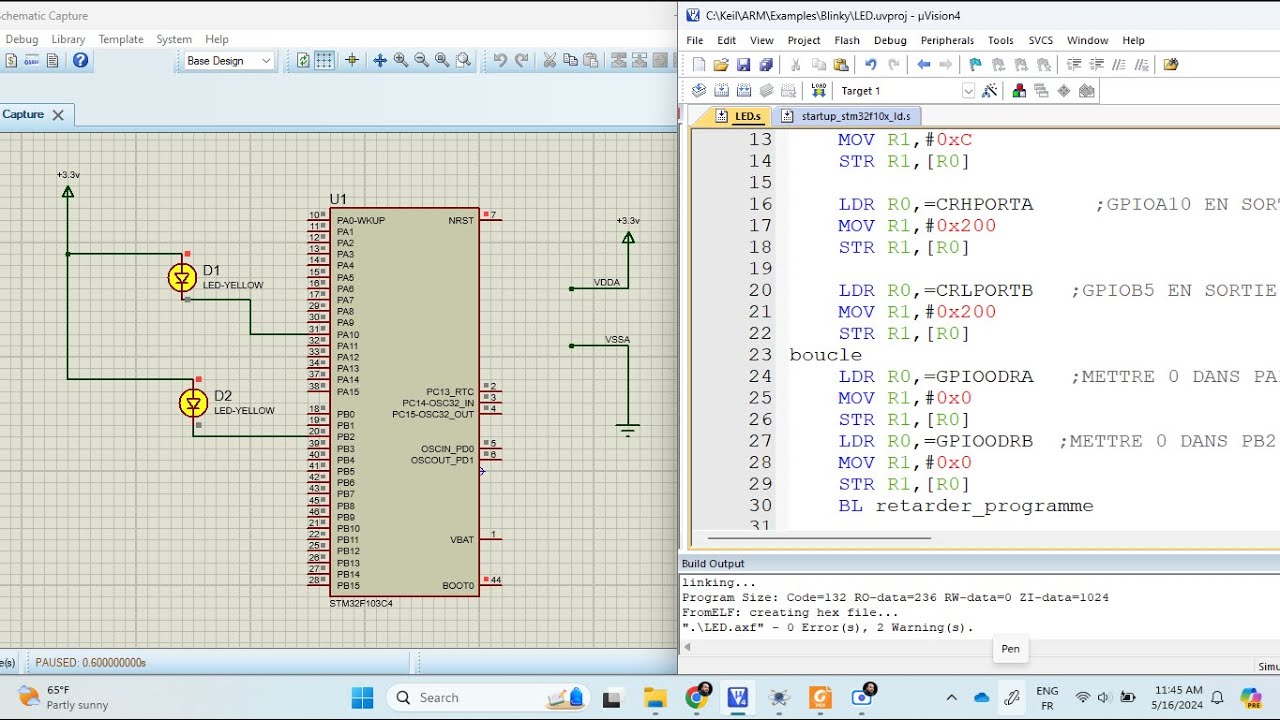This screenshot has width=1280, height=720.
Task: Click the origin crosshair icon in Proteus
Action: point(352,60)
